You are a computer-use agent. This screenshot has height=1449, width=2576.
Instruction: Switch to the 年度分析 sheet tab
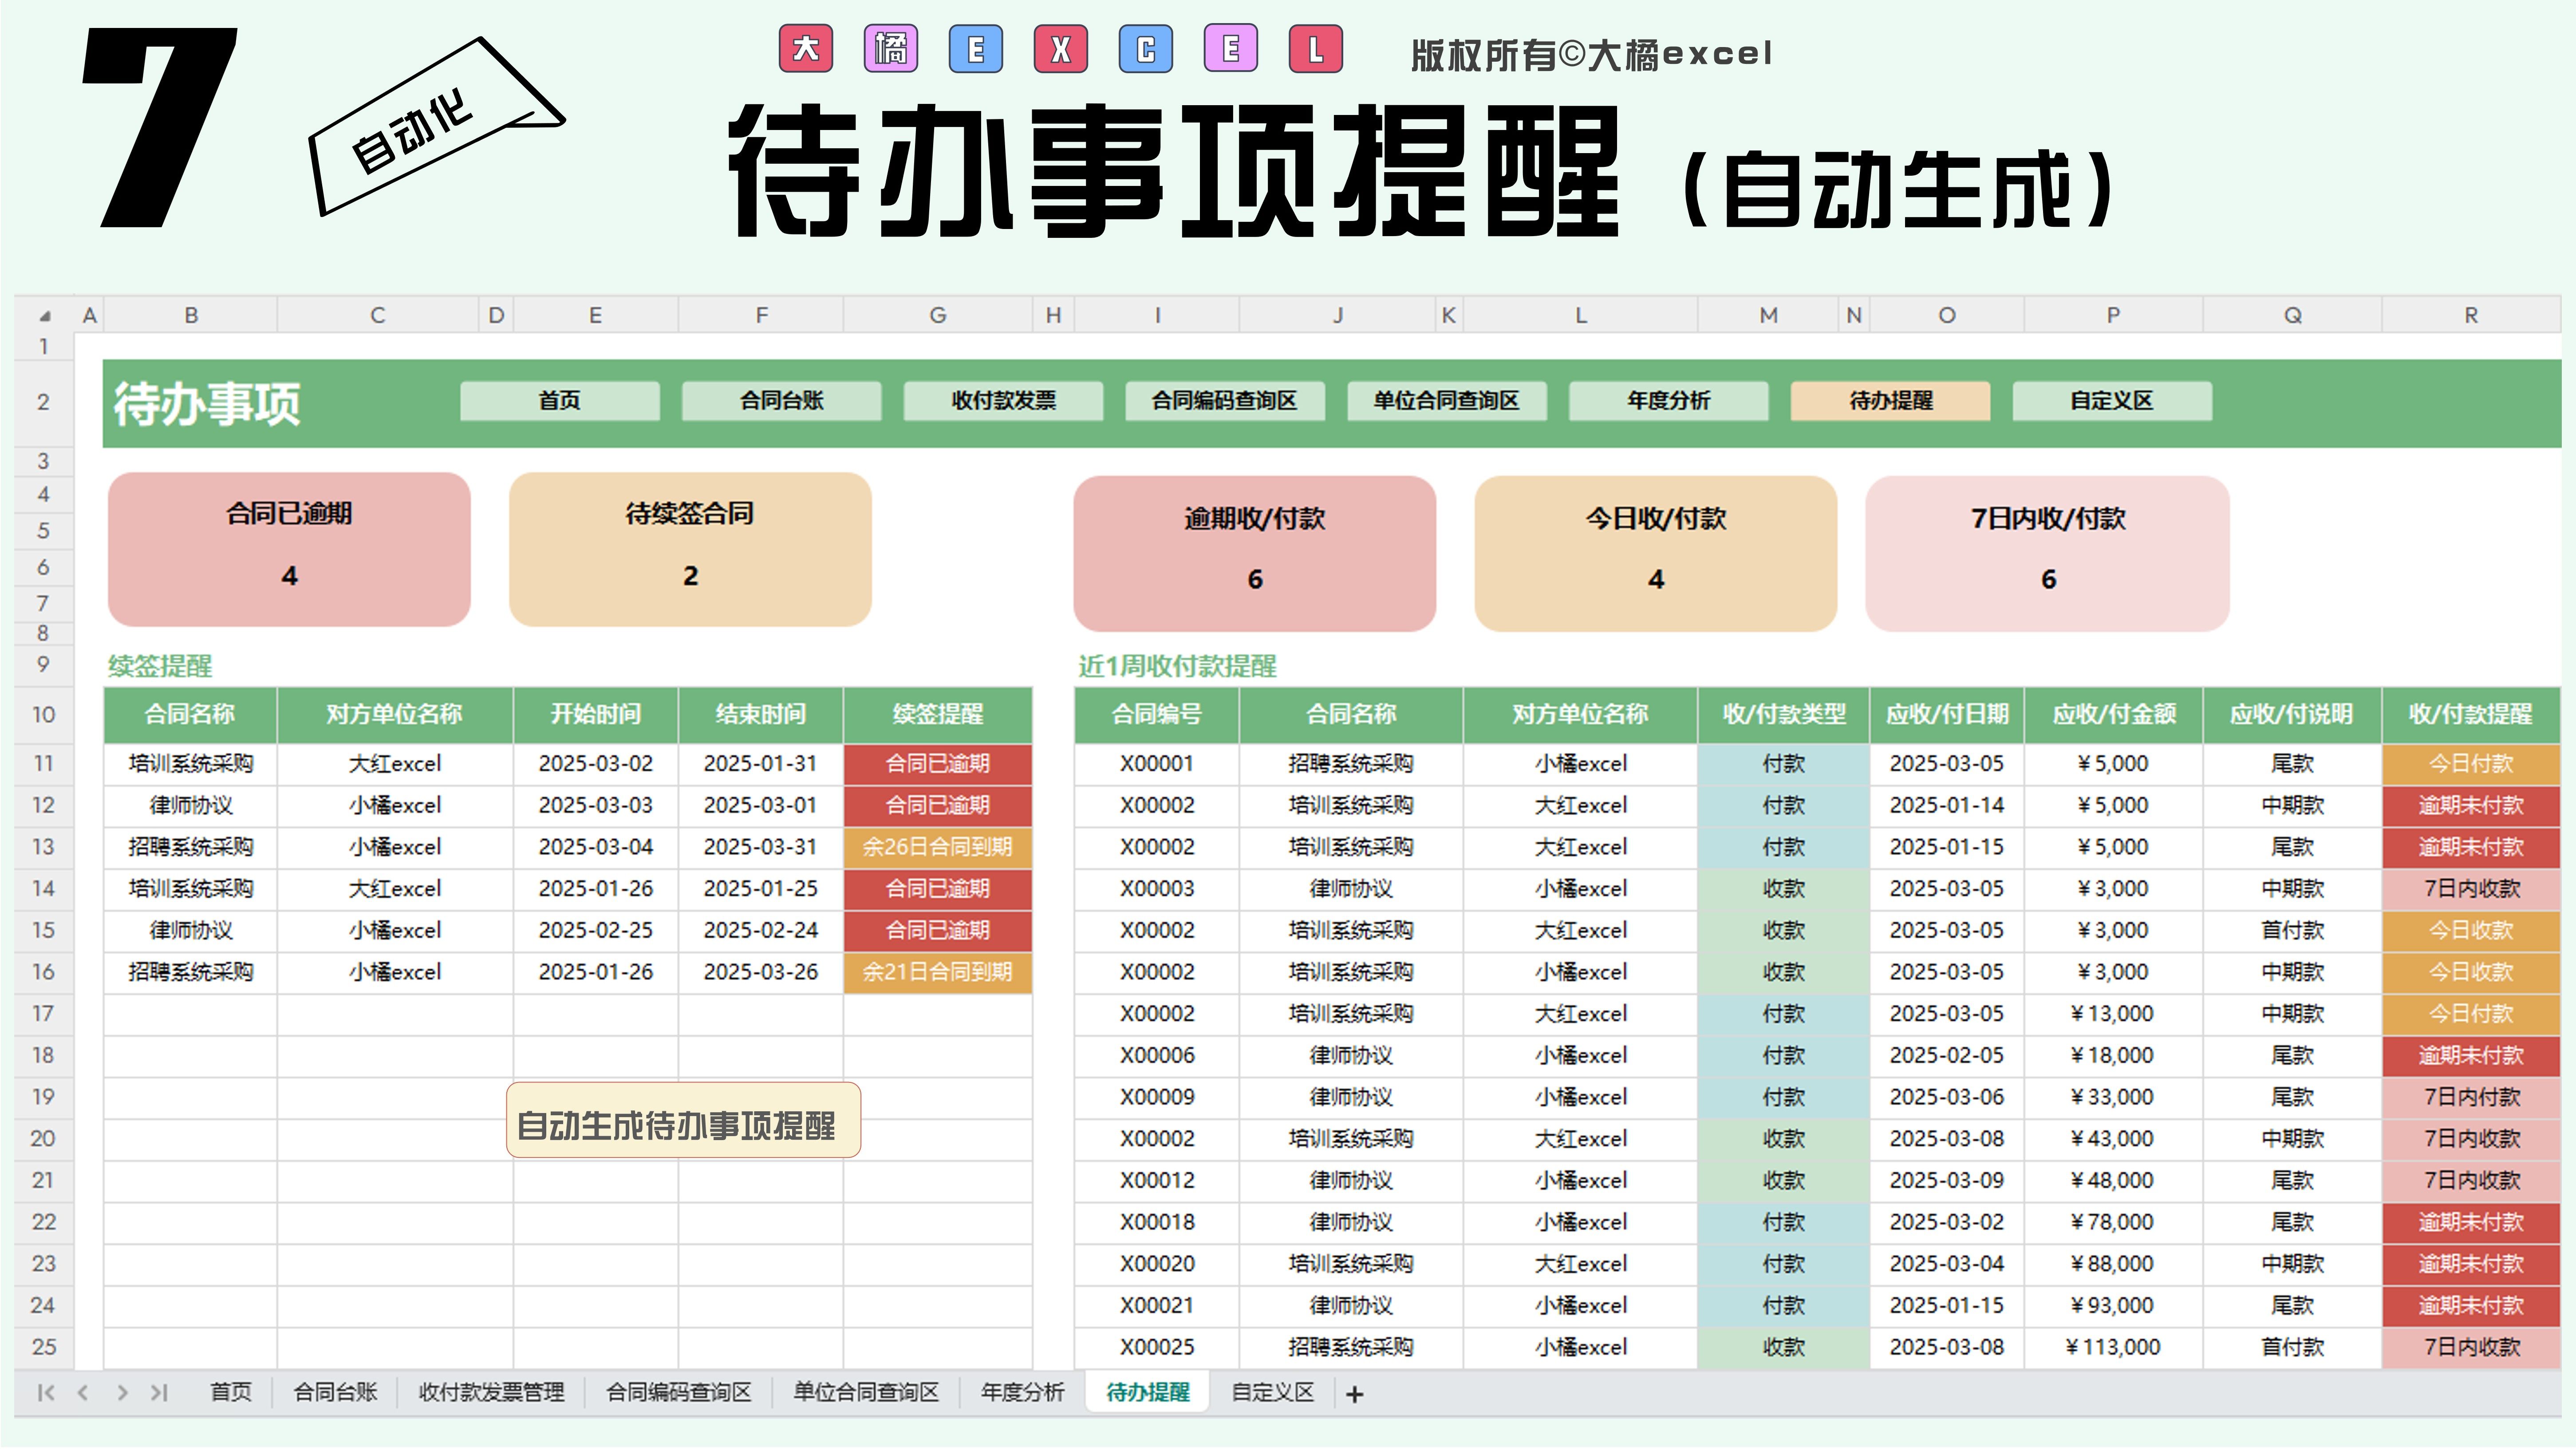[x=1022, y=1392]
